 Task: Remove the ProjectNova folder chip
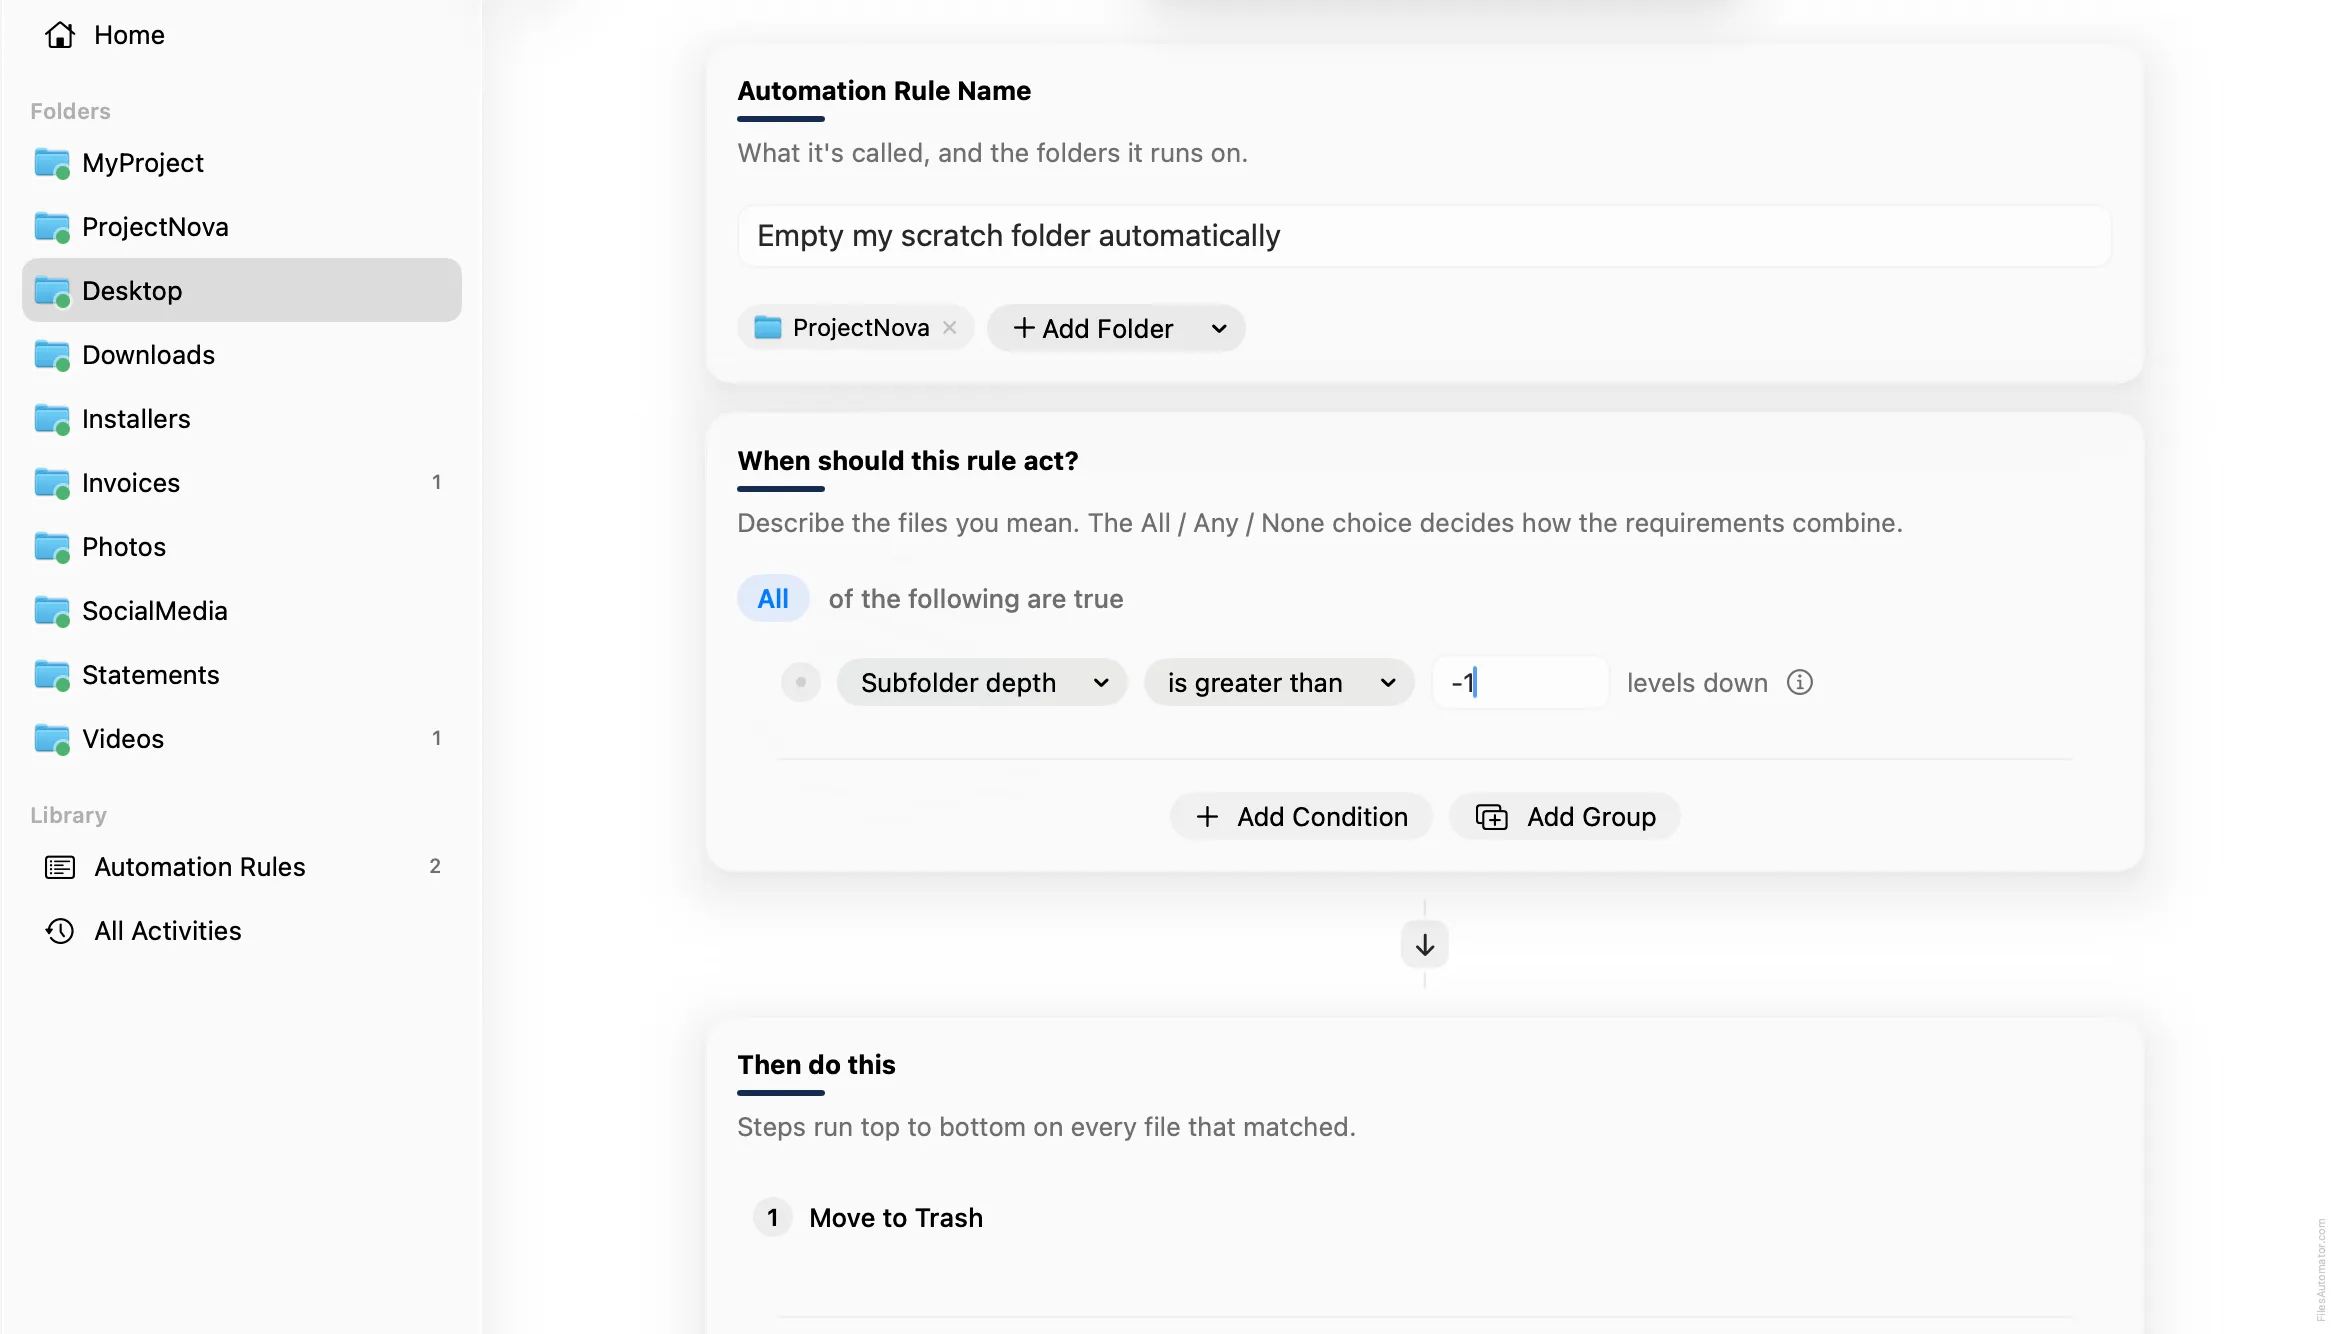click(x=950, y=327)
